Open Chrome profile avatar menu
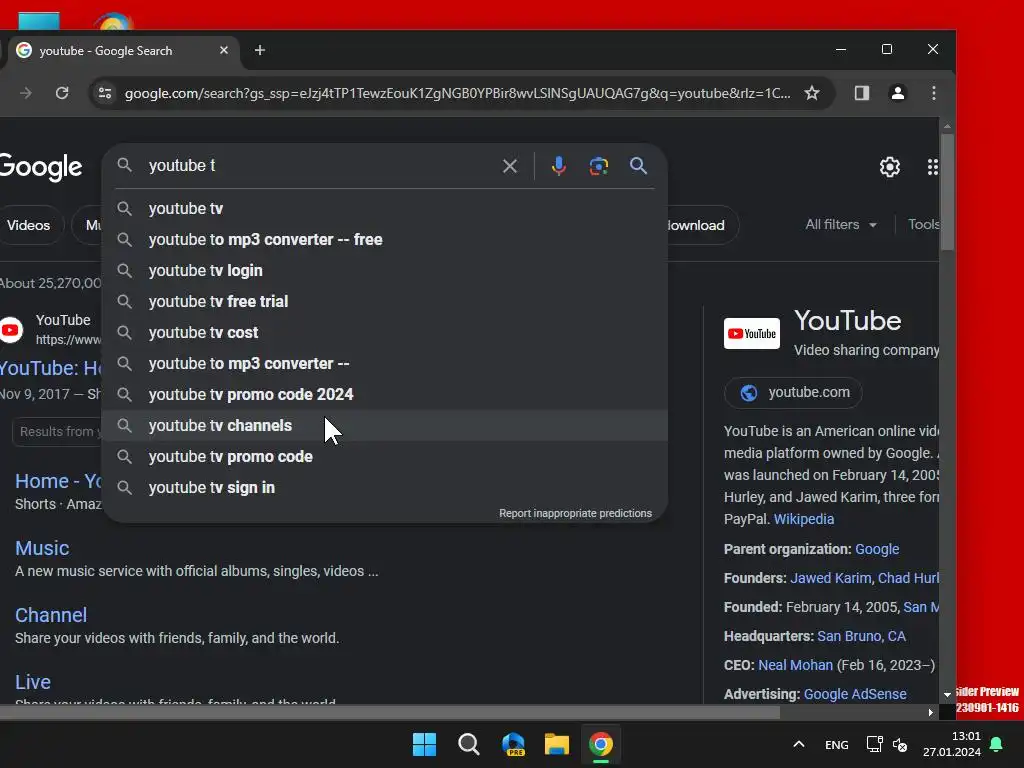Screen dimensions: 1024x768 [x=898, y=93]
